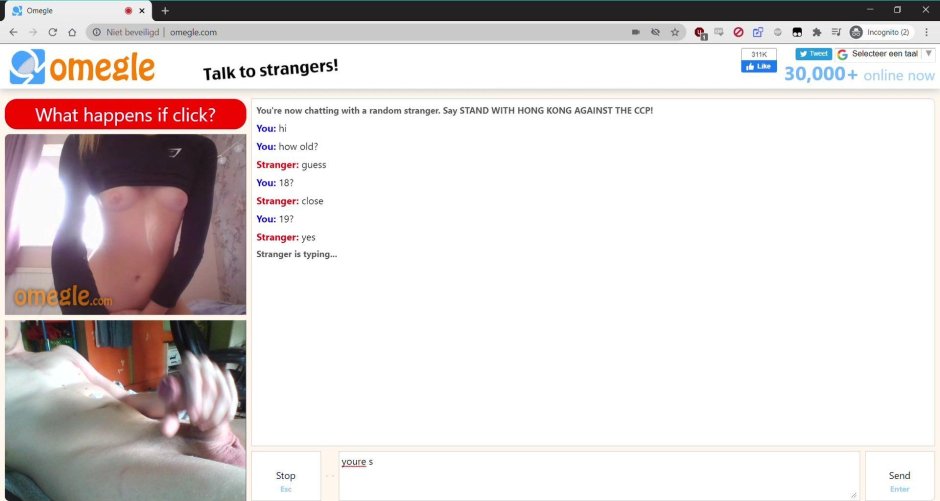
Task: Open Chrome's three-dot menu
Action: click(926, 32)
